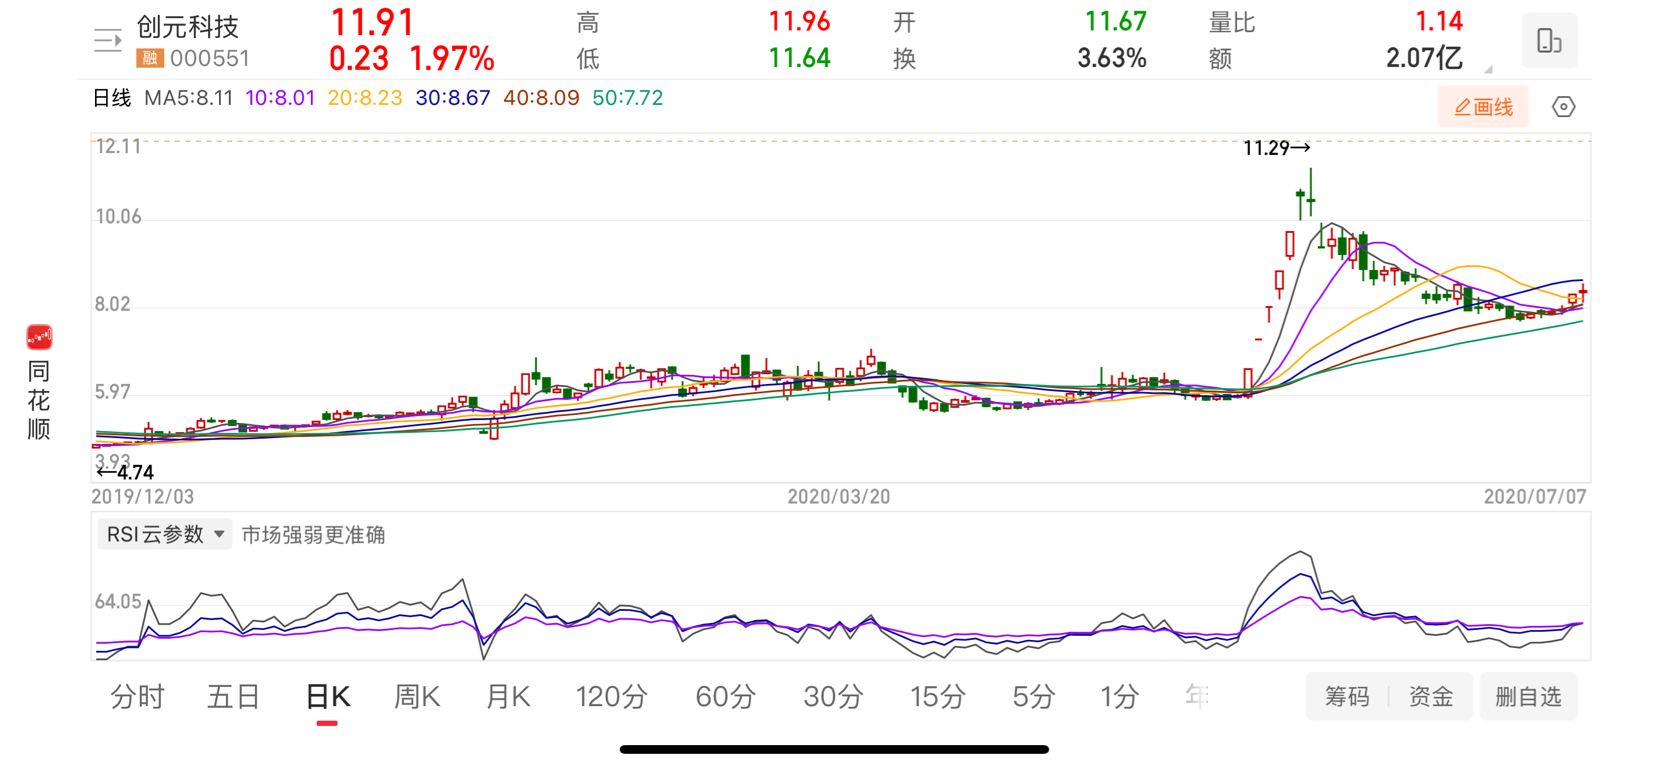Tap the low price 11.64
This screenshot has width=1669, height=768.
pos(799,58)
